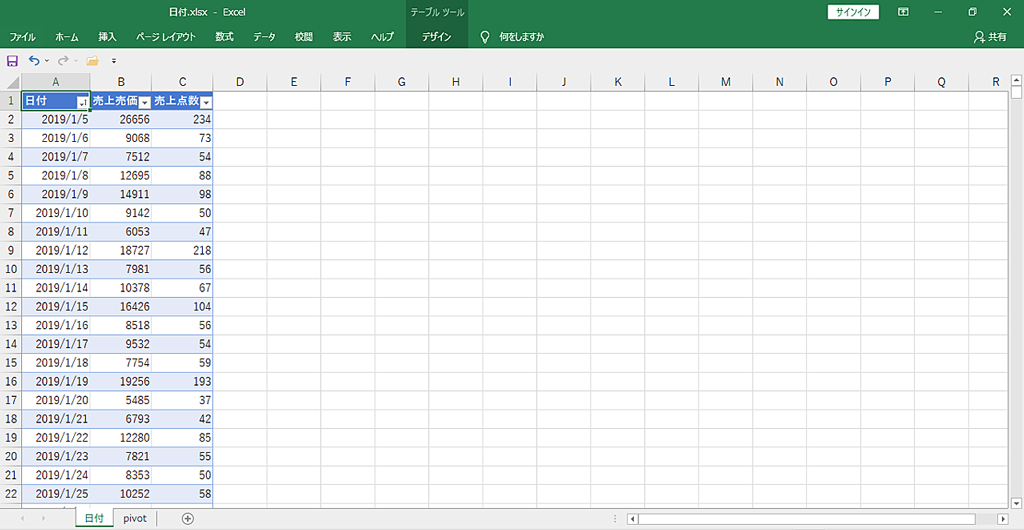The height and width of the screenshot is (530, 1024).
Task: Select cell containing 218
Action: coord(182,251)
